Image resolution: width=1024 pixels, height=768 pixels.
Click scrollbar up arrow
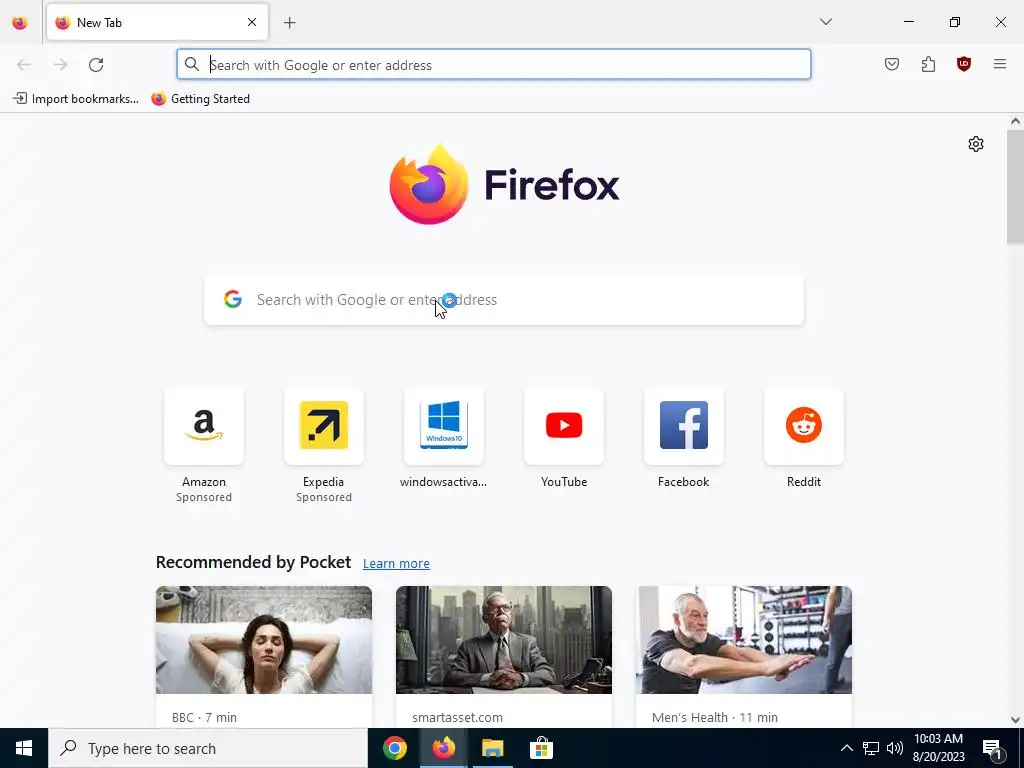click(x=1015, y=121)
